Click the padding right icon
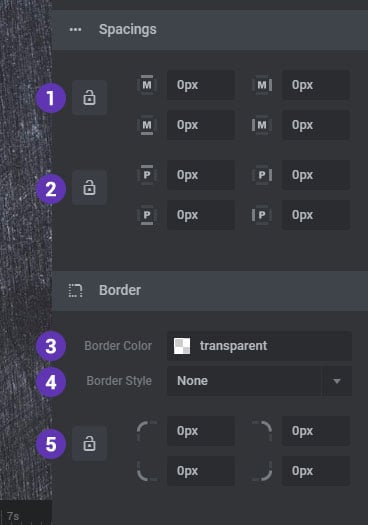This screenshot has width=368, height=525. [262, 175]
